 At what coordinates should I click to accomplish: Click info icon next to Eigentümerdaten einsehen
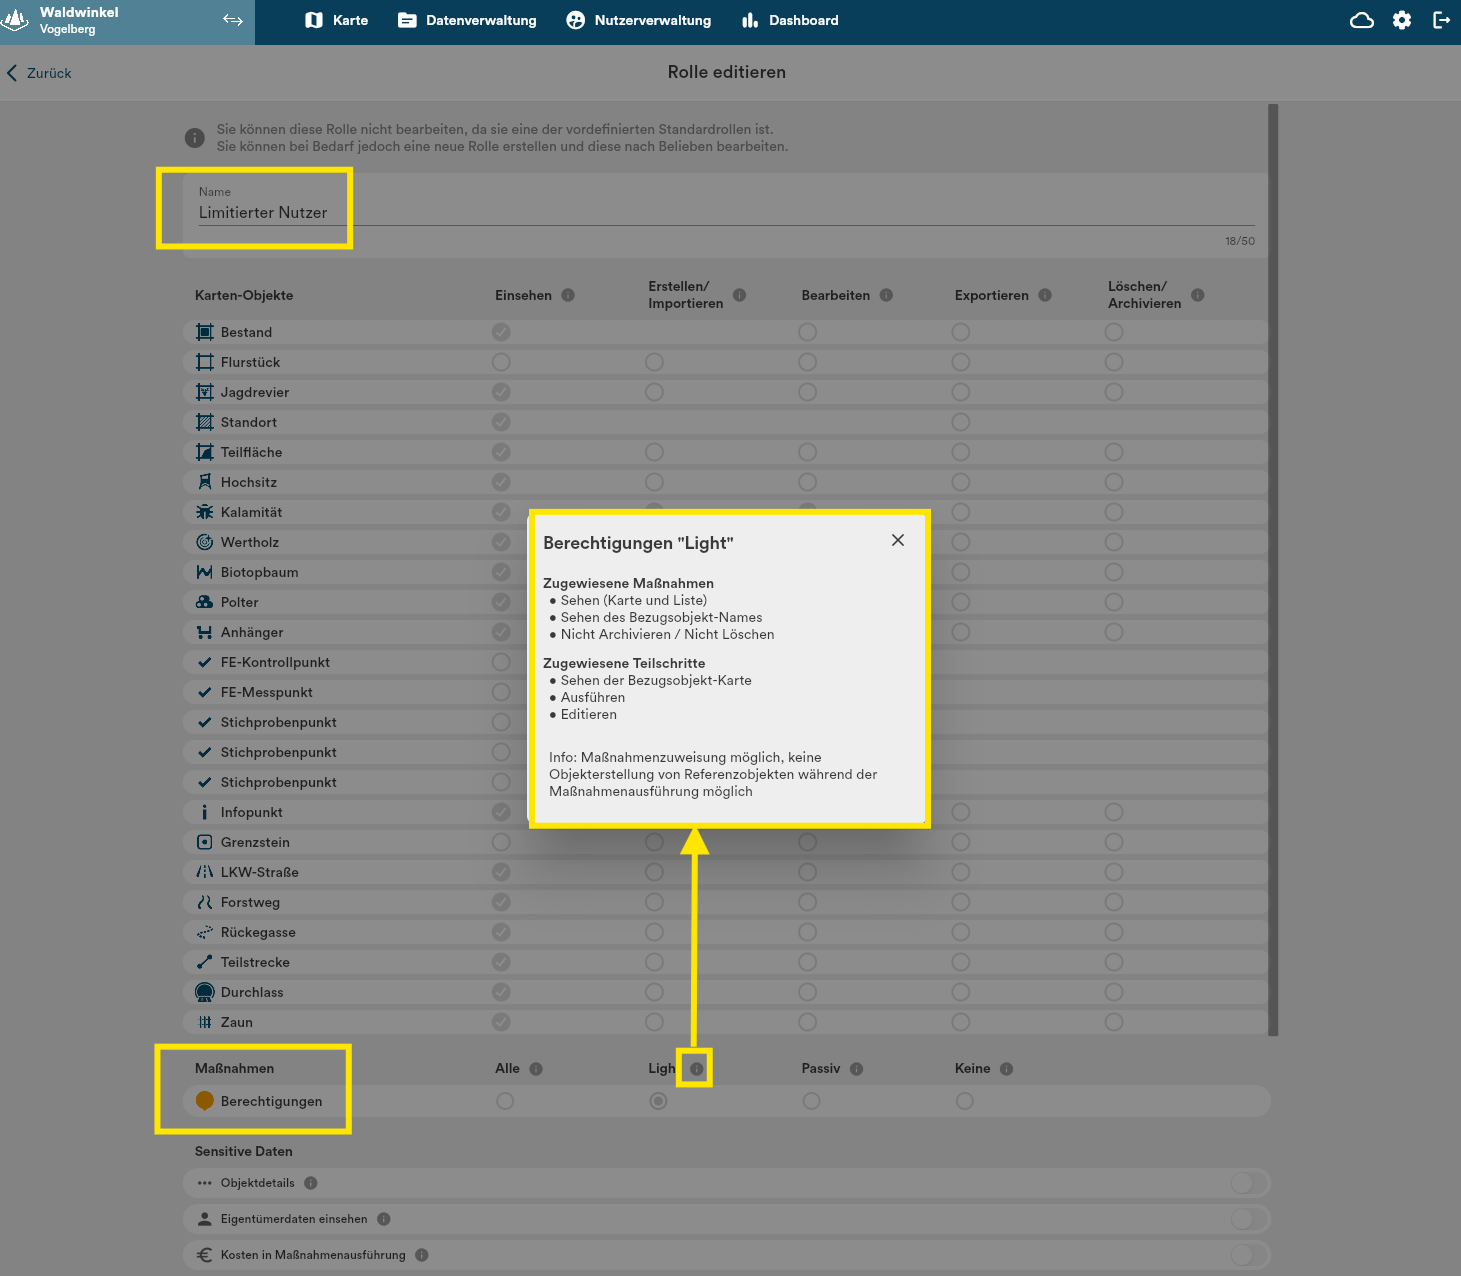384,1219
